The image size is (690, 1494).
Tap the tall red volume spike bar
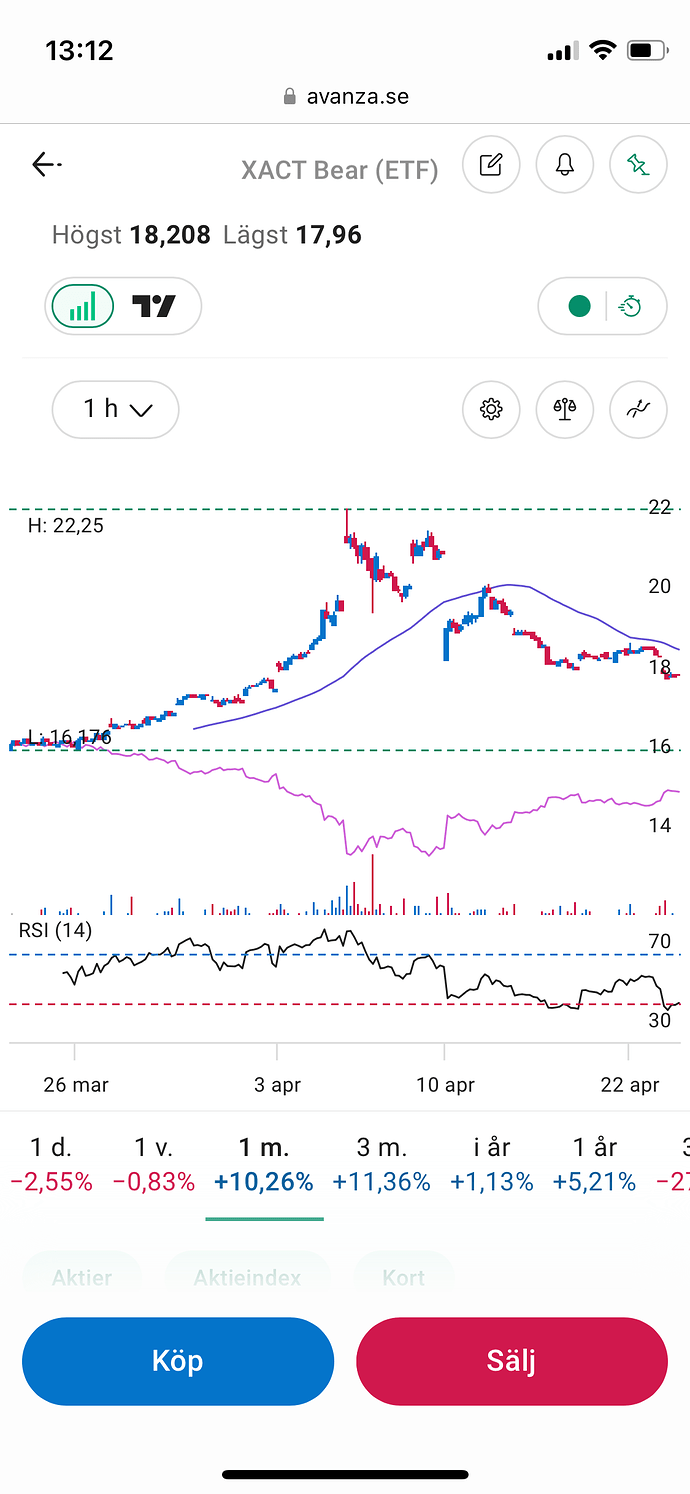click(372, 884)
